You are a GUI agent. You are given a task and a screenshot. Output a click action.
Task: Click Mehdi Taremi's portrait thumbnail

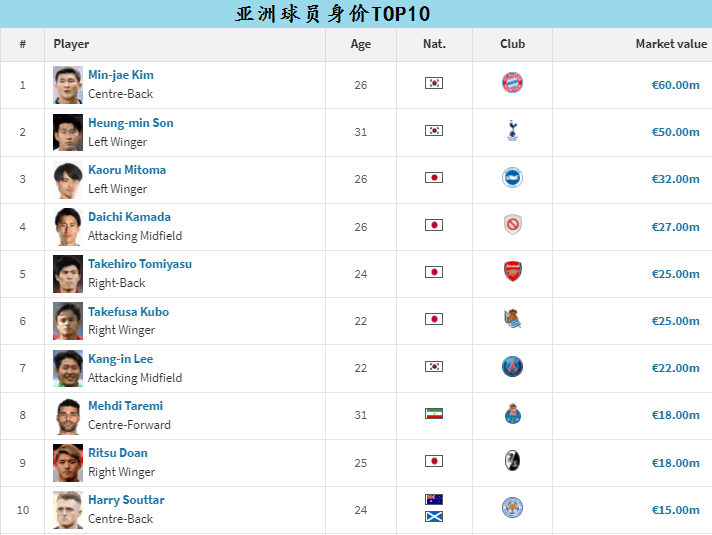68,415
